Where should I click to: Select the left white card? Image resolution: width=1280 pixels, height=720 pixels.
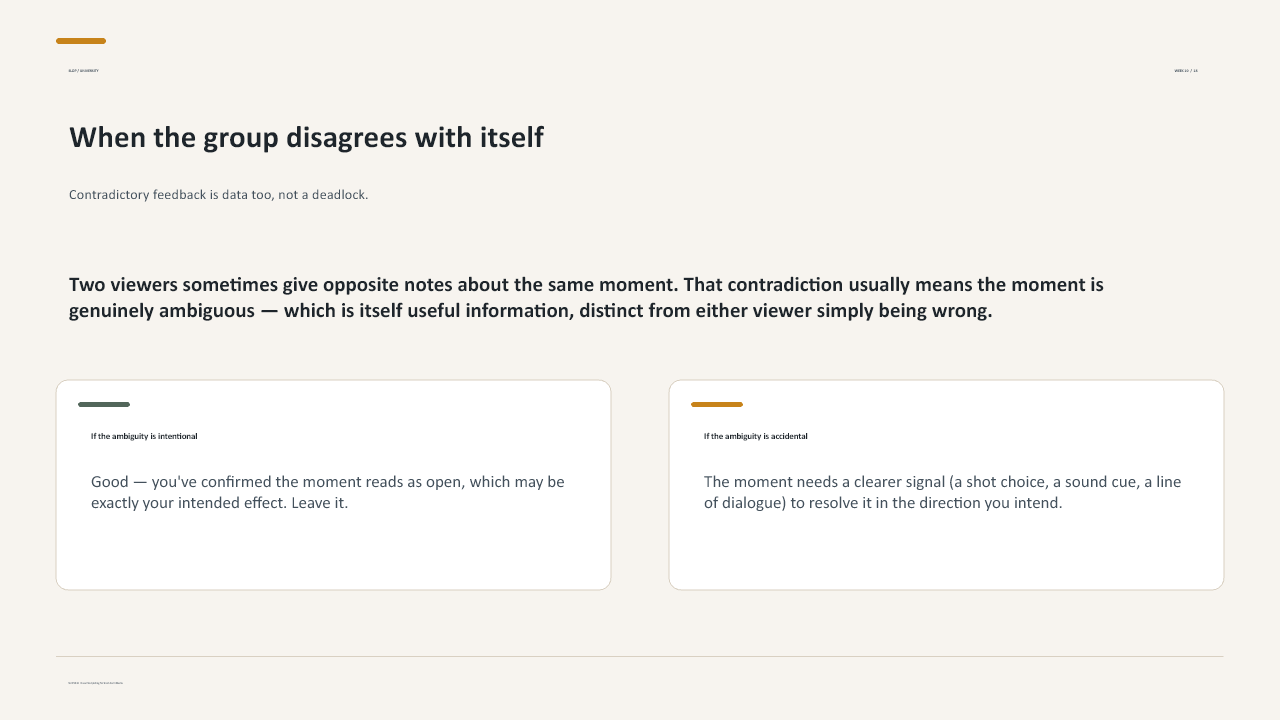[333, 485]
